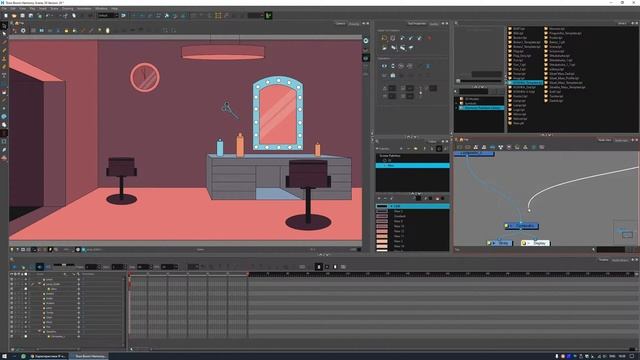Click the Toon Boom Harmony taskbar button
This screenshot has height=360, width=640.
click(90, 356)
